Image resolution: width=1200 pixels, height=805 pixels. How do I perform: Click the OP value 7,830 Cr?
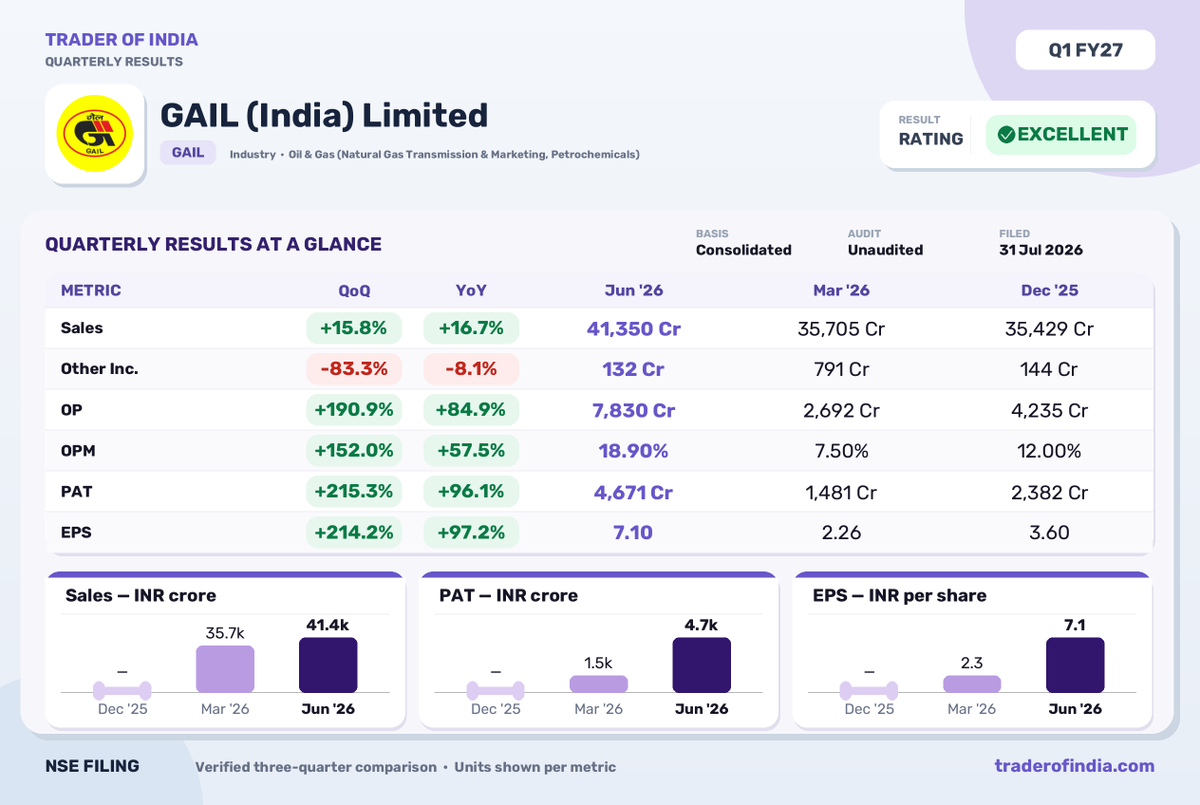tap(633, 410)
